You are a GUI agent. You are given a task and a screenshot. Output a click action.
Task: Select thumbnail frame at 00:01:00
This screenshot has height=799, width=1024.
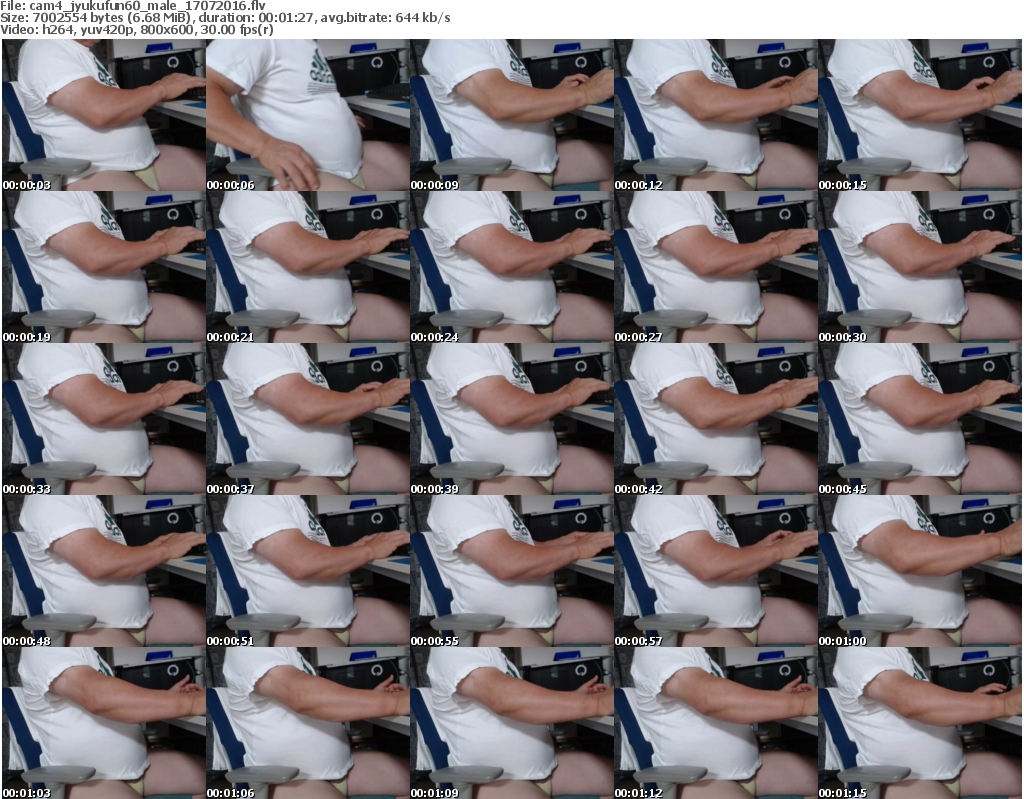point(920,571)
